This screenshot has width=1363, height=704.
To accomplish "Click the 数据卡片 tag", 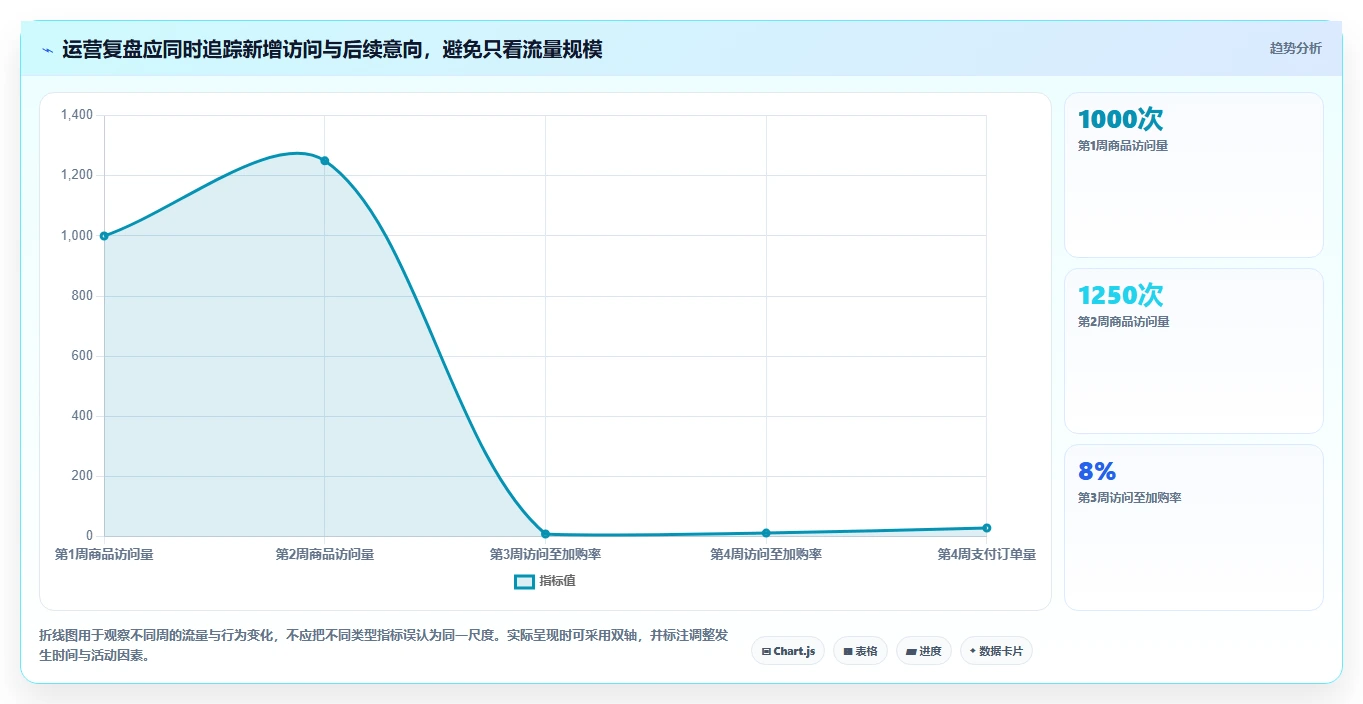I will point(996,651).
